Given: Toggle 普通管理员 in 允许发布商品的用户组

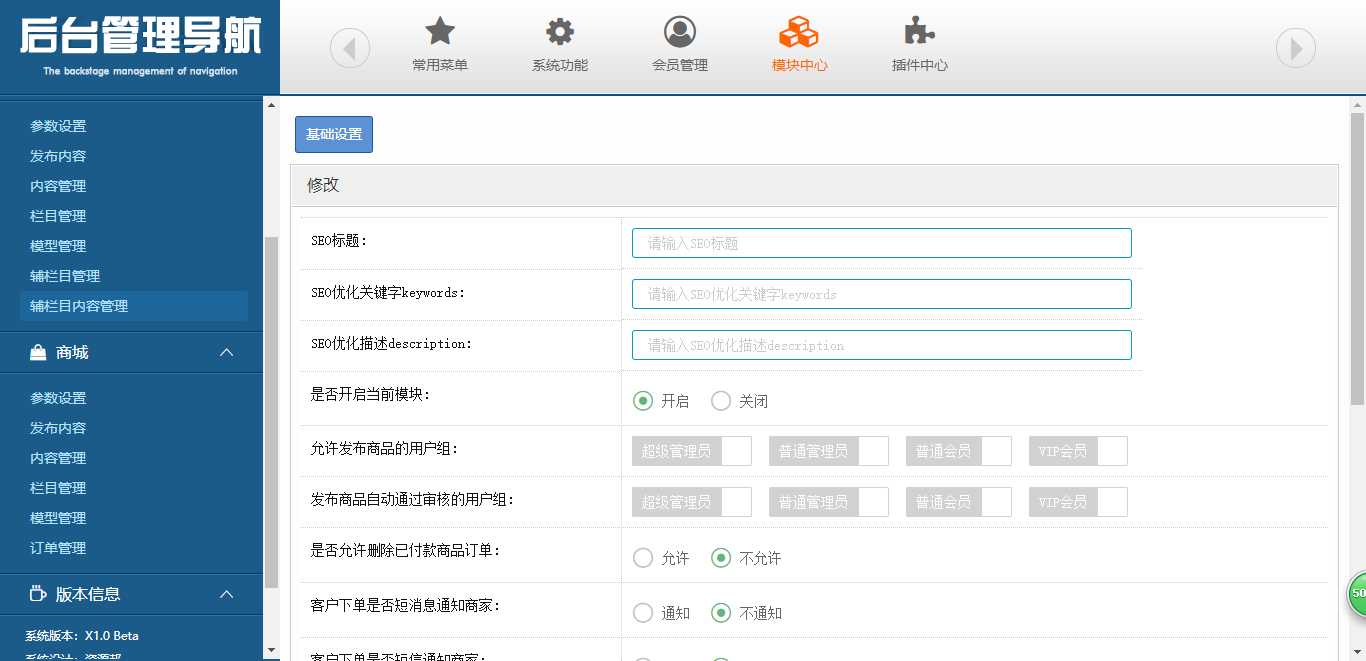Looking at the screenshot, I should pos(829,451).
